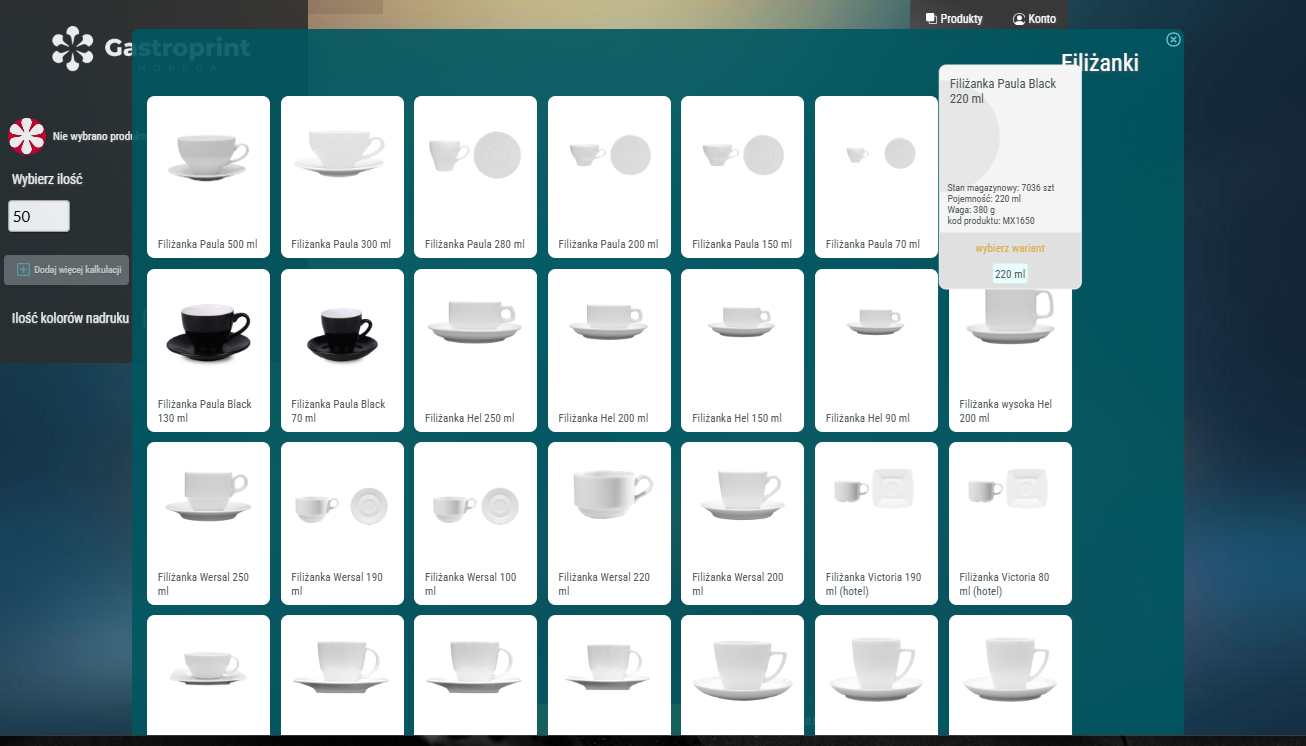Open Filiżanka Hel 150 ml card
Screen dimensions: 1306x746
coord(742,350)
